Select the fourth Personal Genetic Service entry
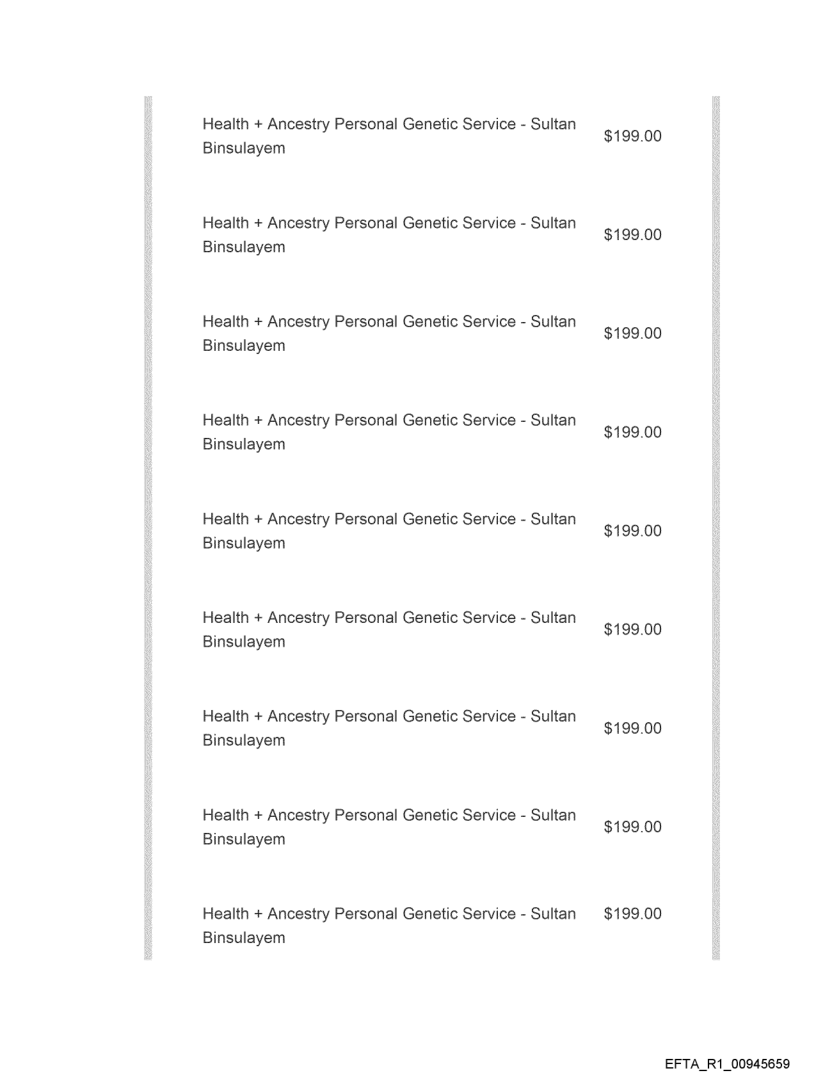The height and width of the screenshot is (1073, 816). tap(388, 432)
